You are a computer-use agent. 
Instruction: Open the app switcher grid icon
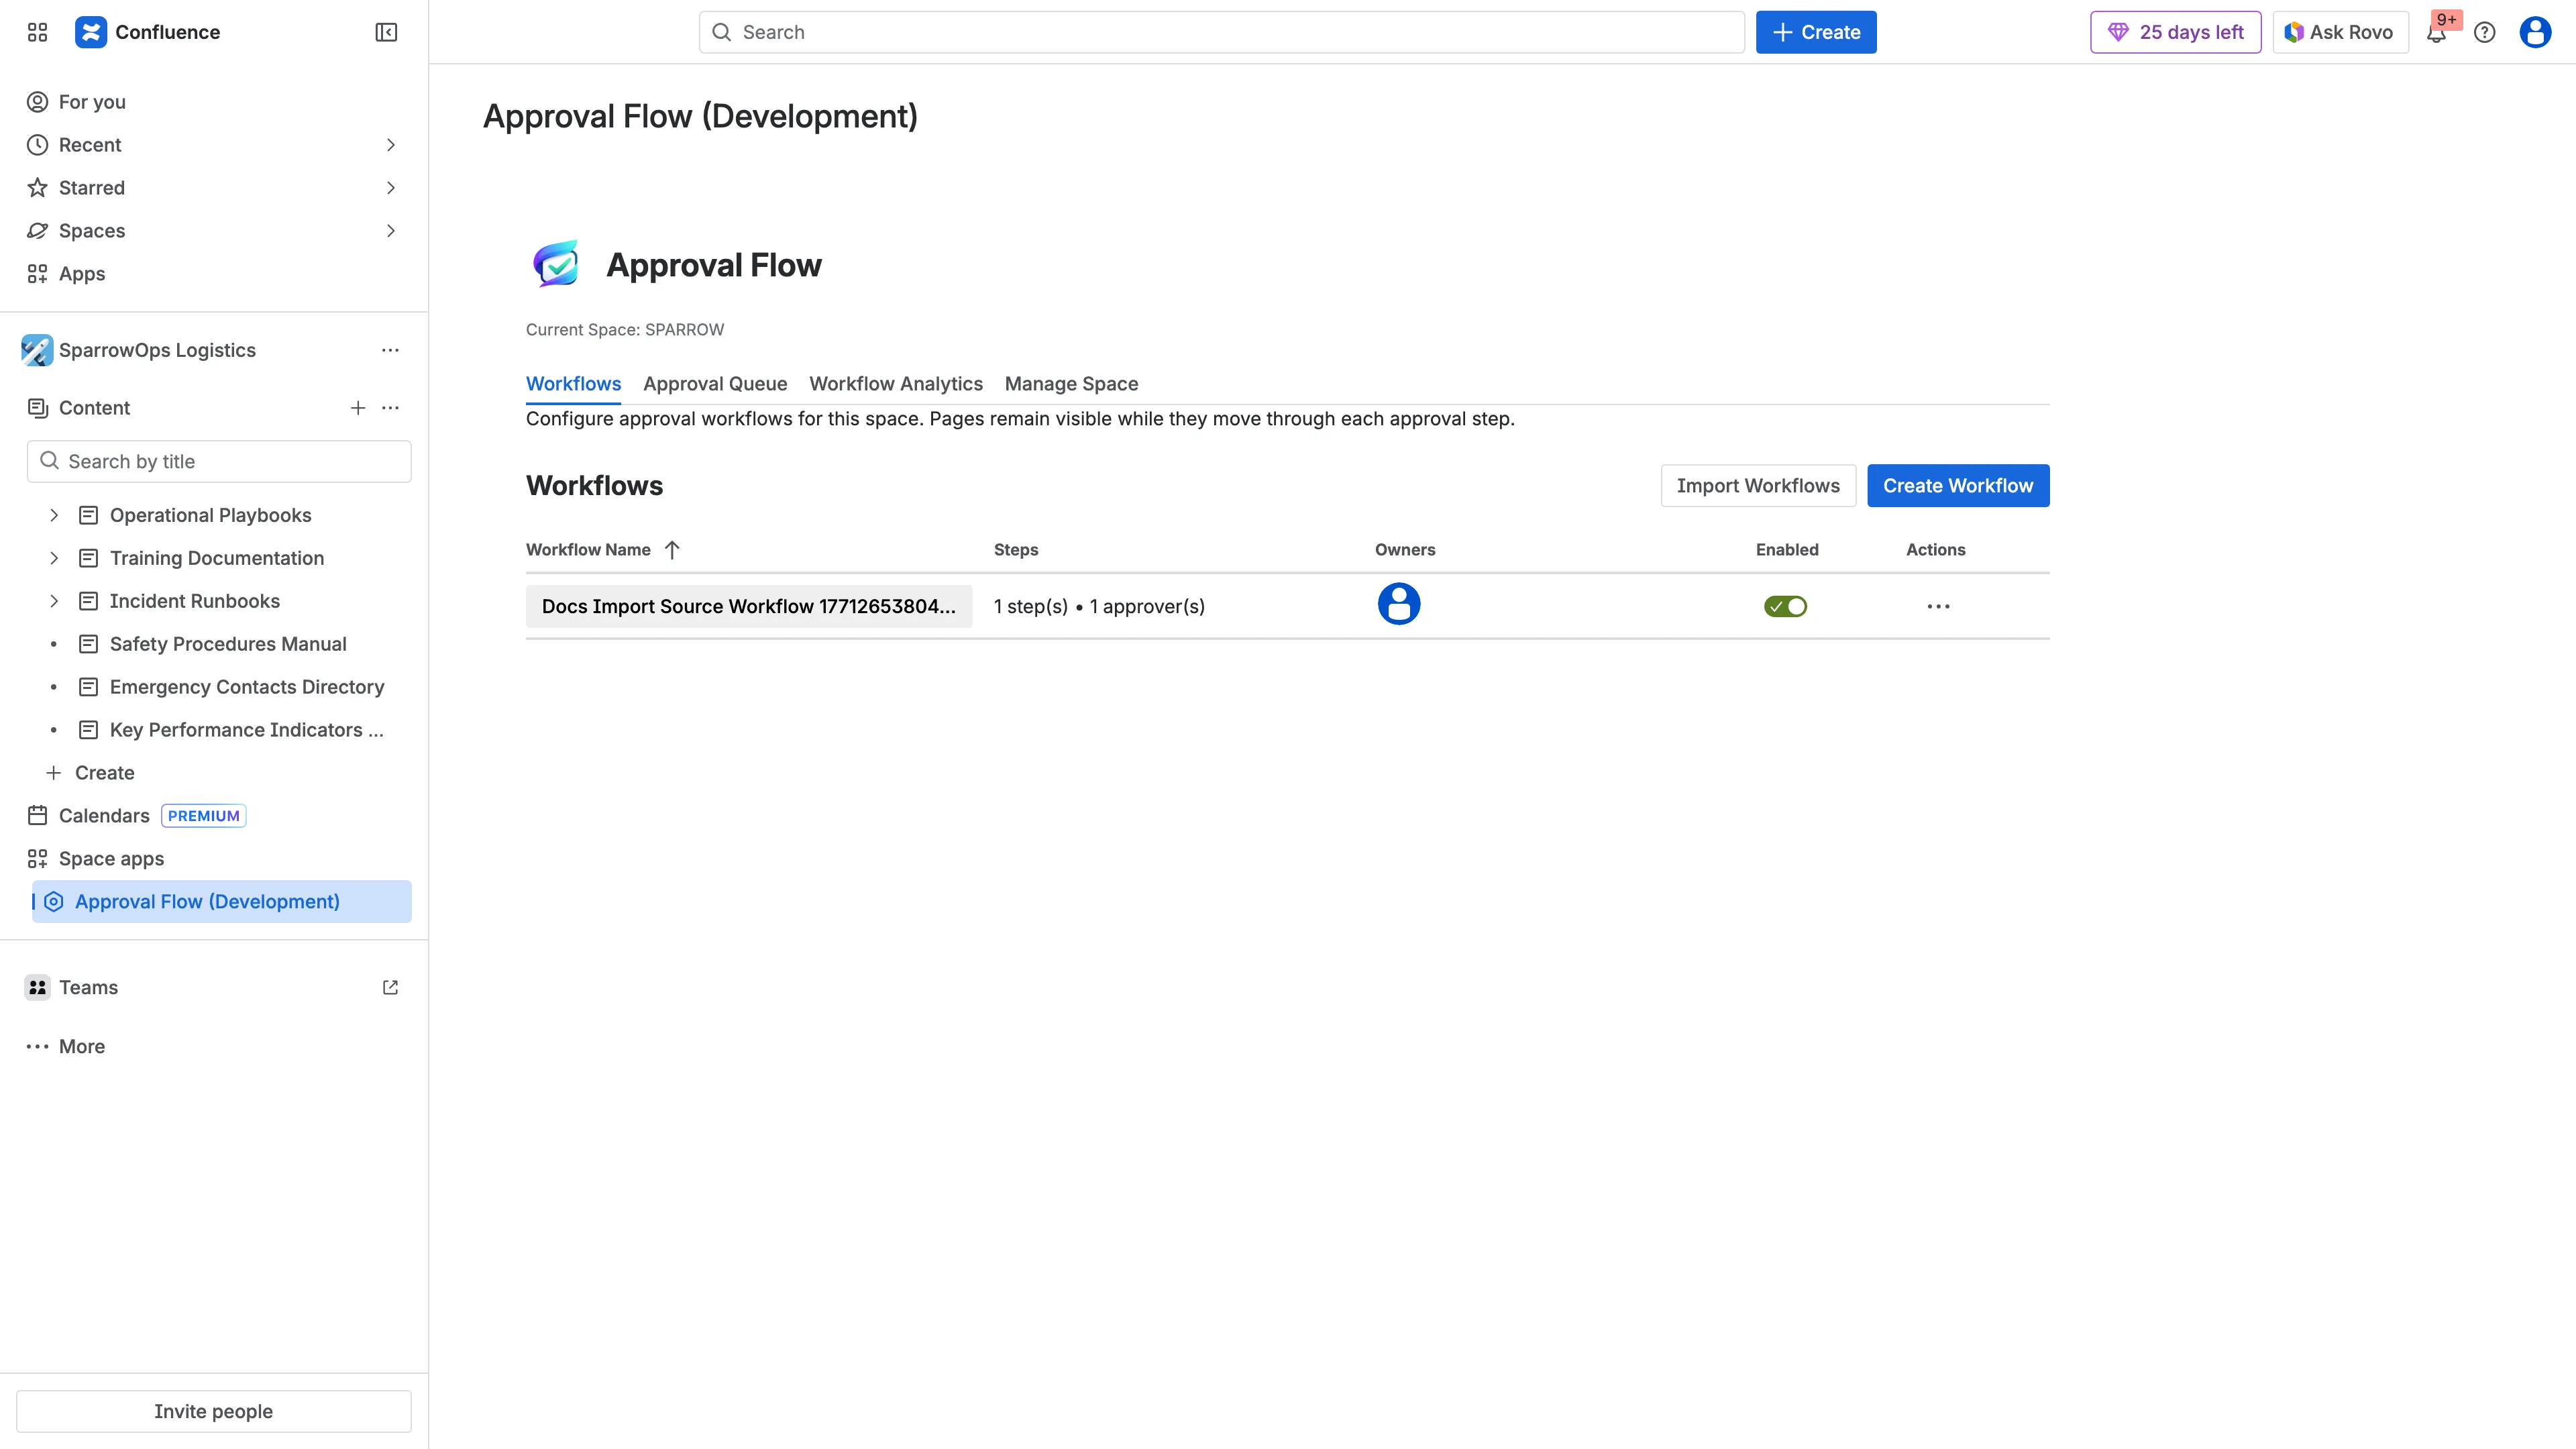(37, 31)
